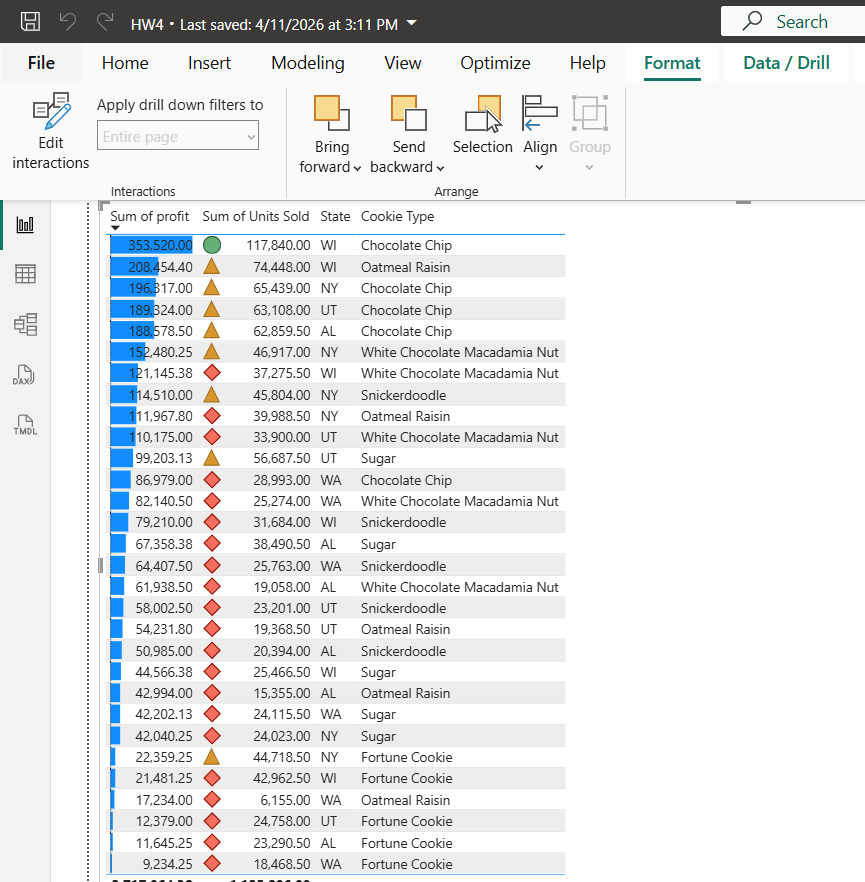This screenshot has width=865, height=882.
Task: Click the yellow triangle in 208,454.40 row
Action: [211, 267]
